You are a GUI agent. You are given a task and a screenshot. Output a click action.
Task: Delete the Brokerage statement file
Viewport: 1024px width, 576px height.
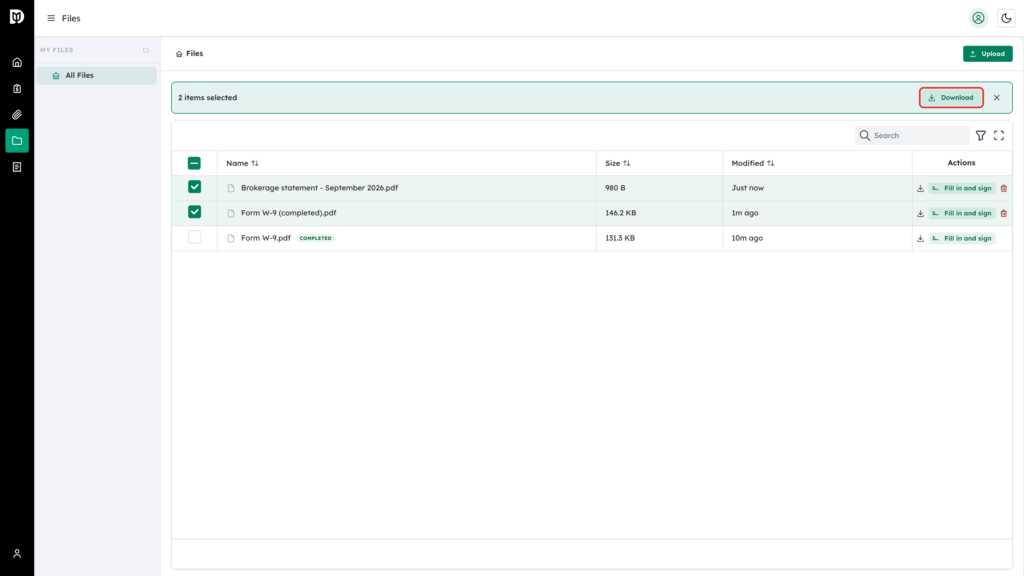1004,188
